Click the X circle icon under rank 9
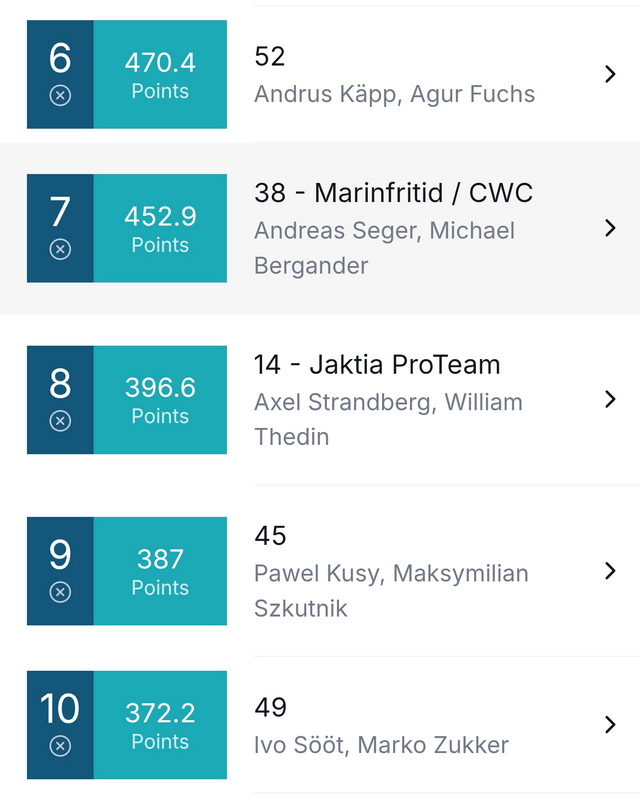640x800 pixels. click(60, 592)
